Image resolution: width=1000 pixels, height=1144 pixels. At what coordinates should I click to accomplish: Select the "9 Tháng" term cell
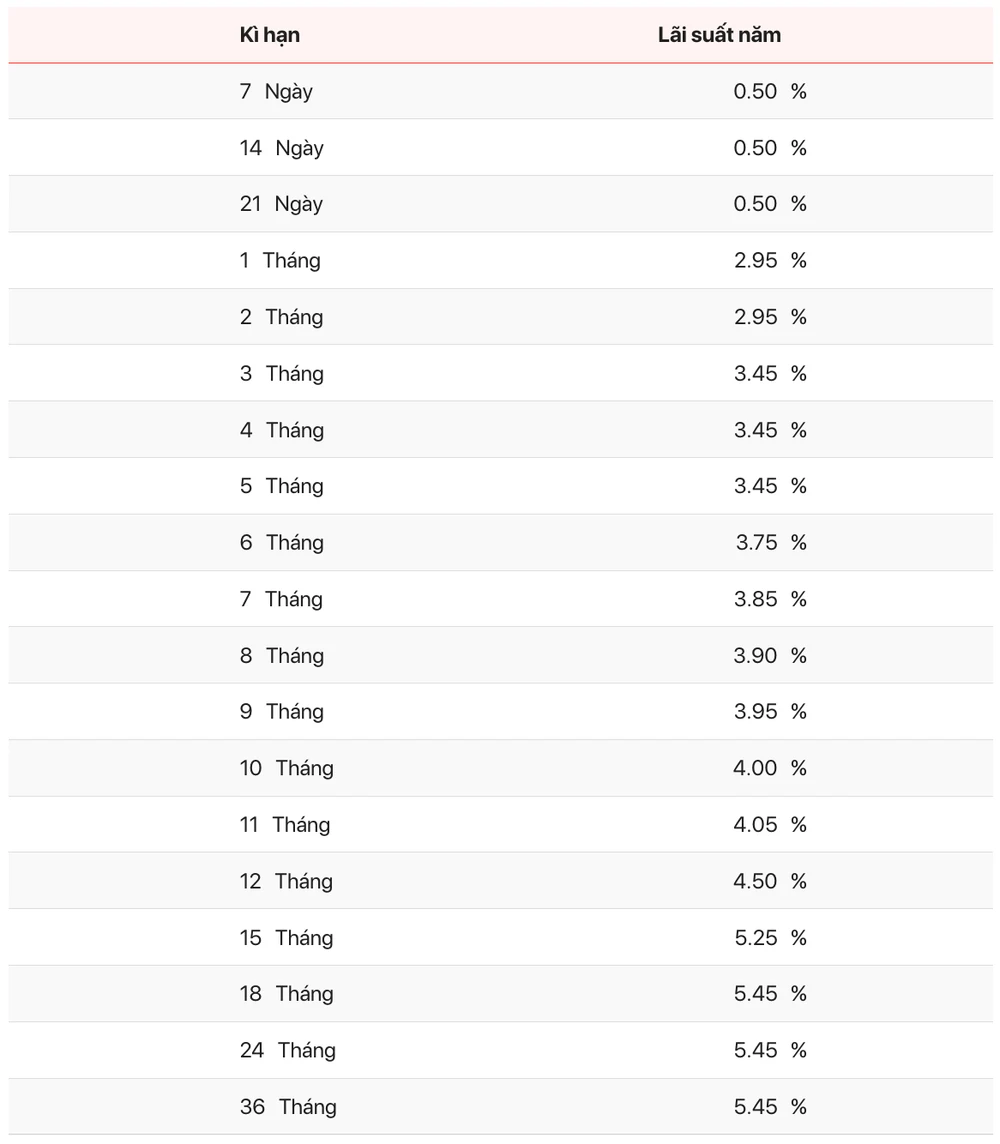point(281,712)
